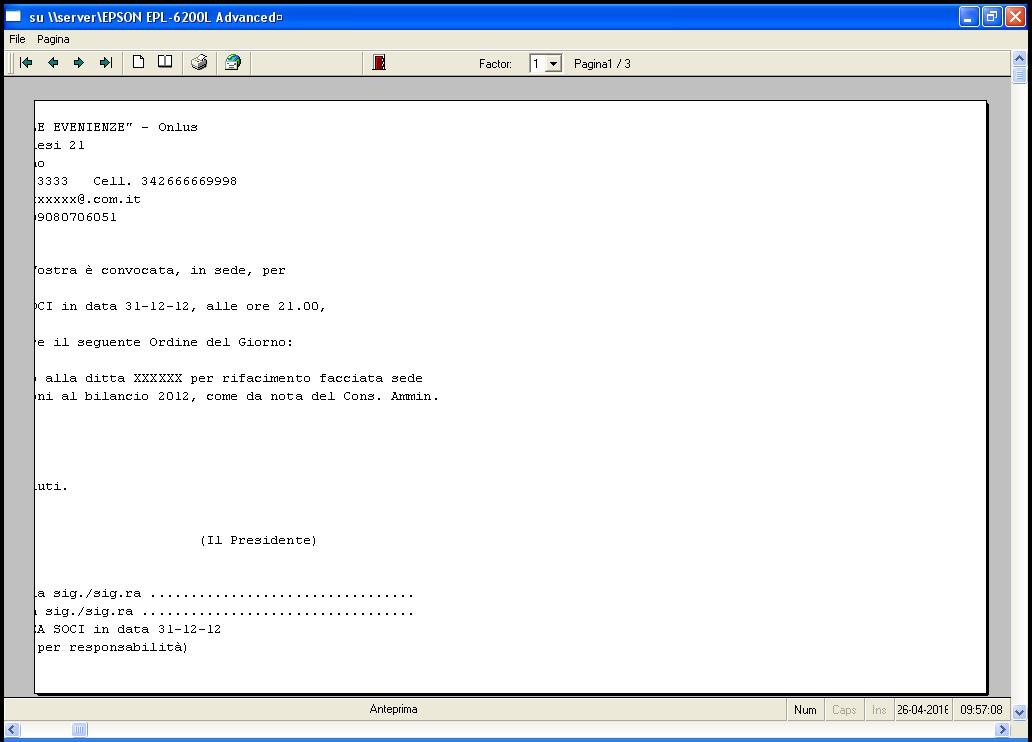The width and height of the screenshot is (1032, 742).
Task: Click the printer icon to print
Action: [x=199, y=63]
